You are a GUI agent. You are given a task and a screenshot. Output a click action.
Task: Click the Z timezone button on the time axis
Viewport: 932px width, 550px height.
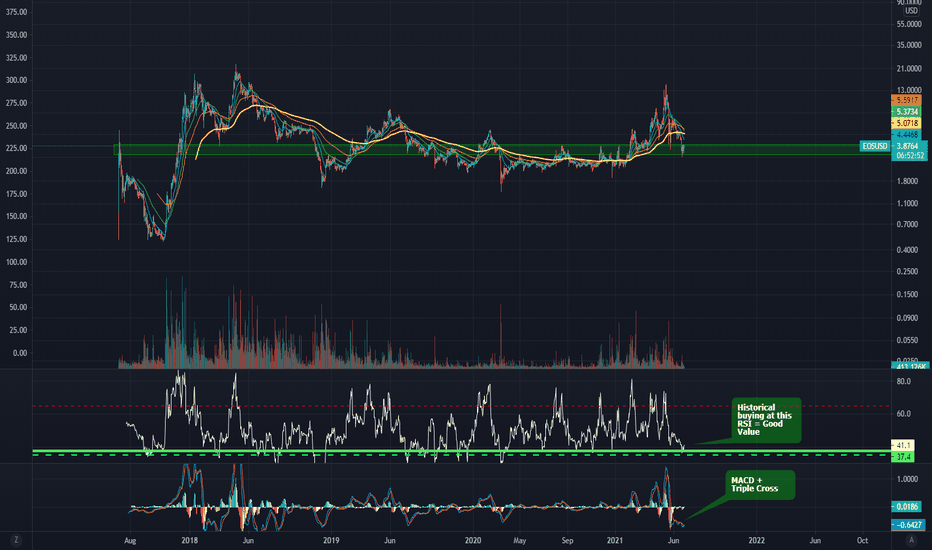pos(16,540)
